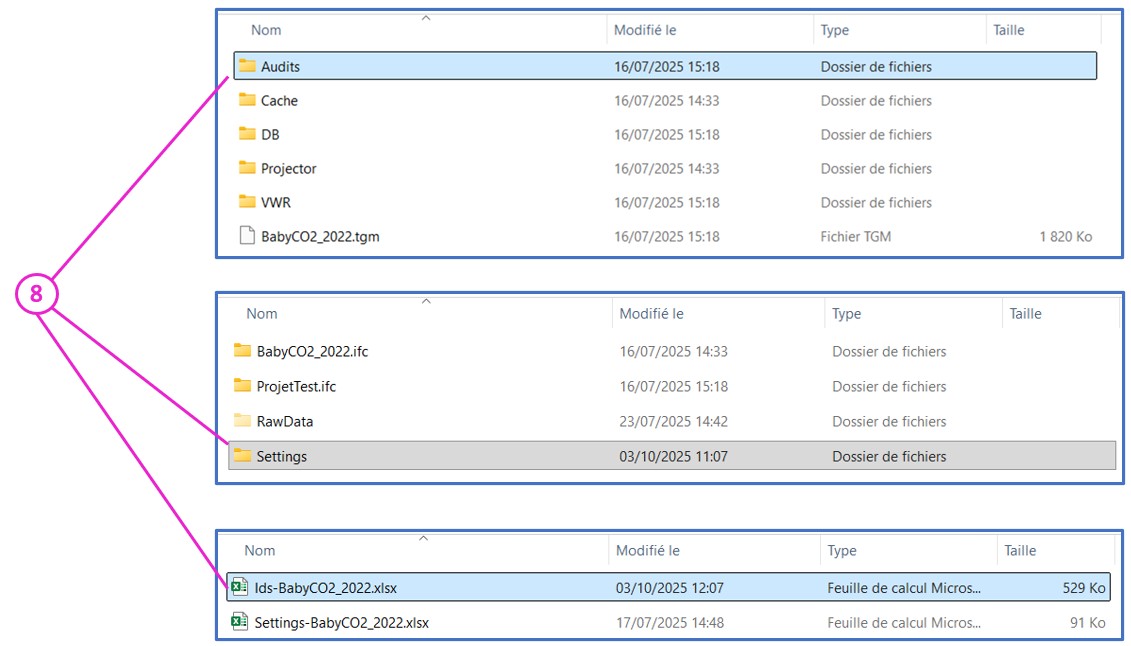Viewport: 1131px width, 646px height.
Task: Open the RawData folder icon
Action: [x=242, y=421]
